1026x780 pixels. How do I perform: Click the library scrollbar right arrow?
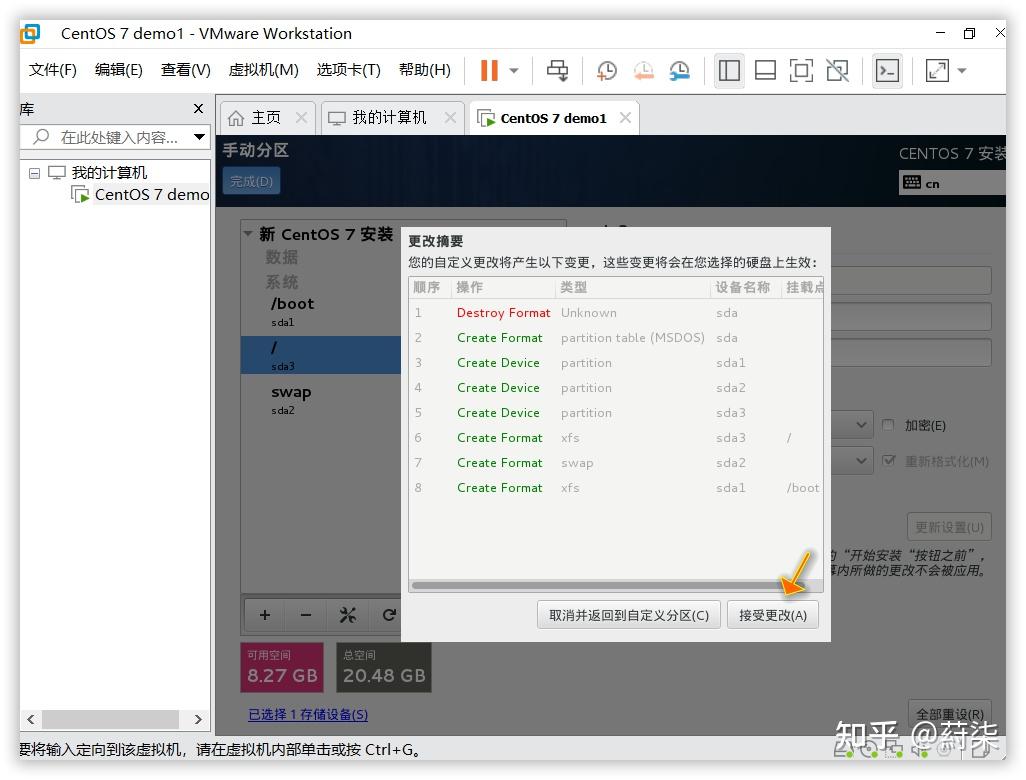[x=198, y=719]
